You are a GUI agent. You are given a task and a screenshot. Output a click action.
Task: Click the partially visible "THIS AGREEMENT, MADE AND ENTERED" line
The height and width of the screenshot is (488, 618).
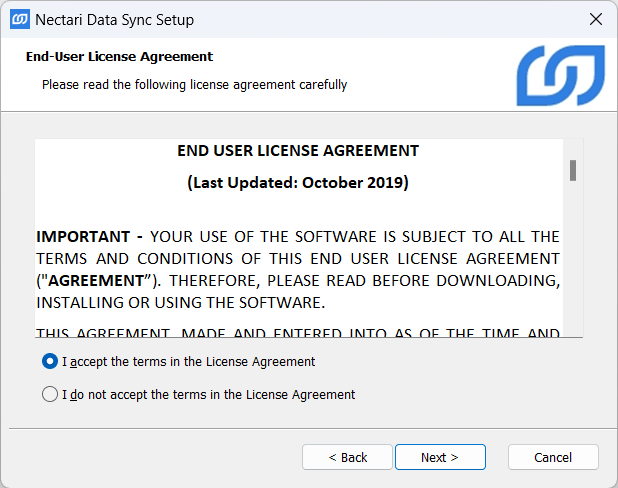298,332
